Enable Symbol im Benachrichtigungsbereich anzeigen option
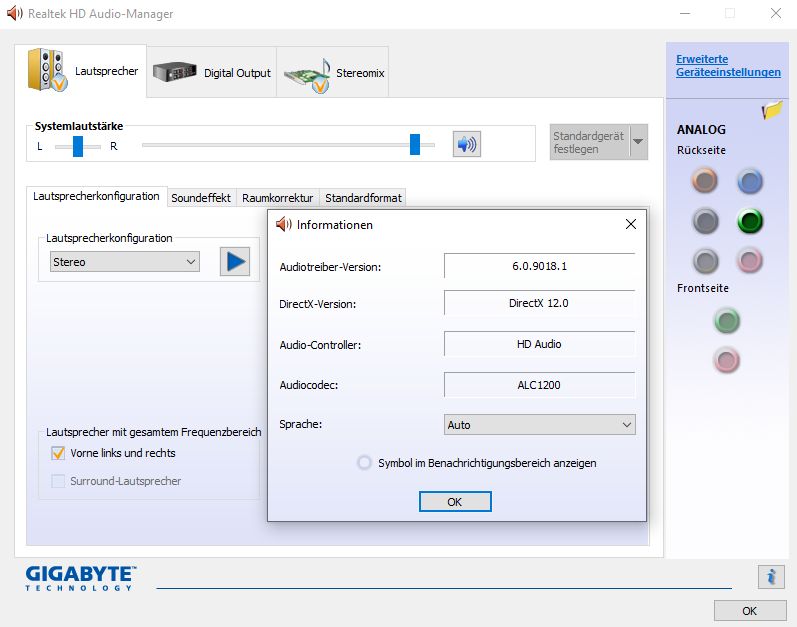This screenshot has width=797, height=627. coord(364,462)
